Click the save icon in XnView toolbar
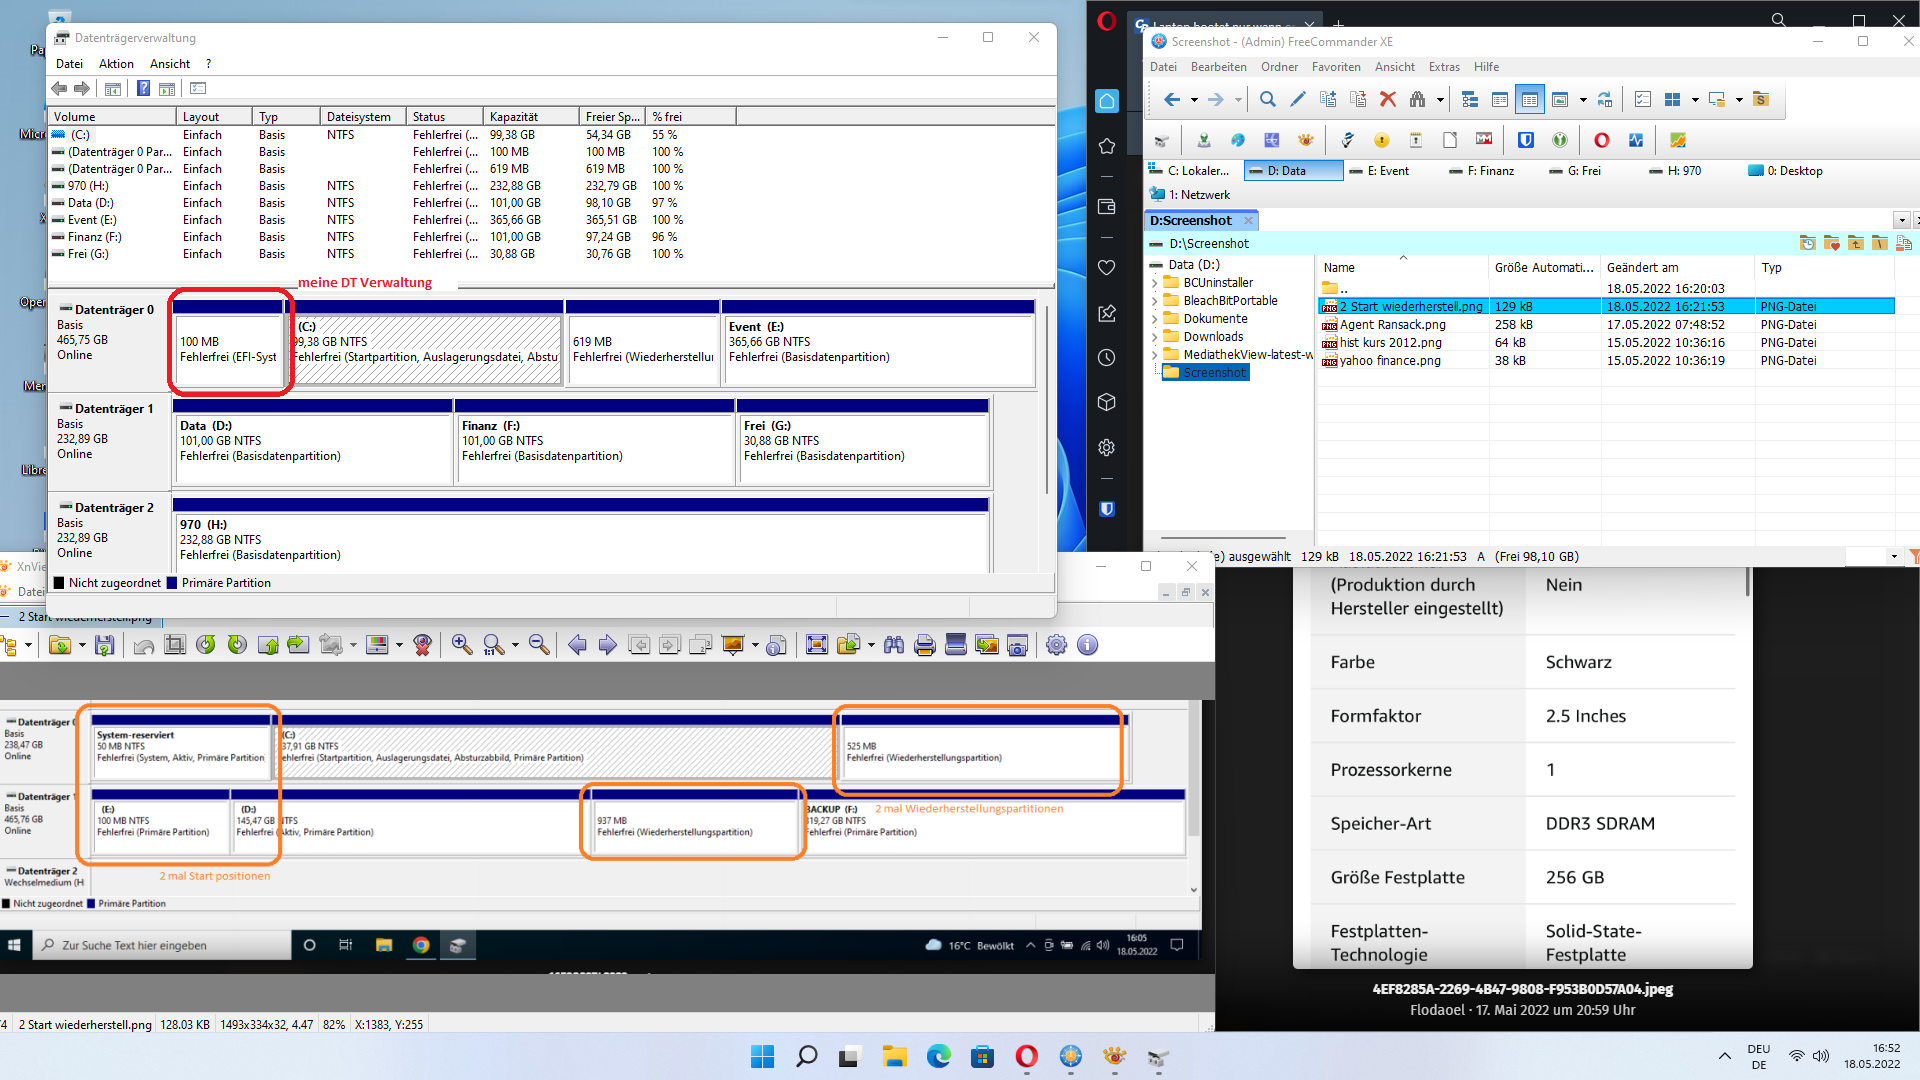Viewport: 1920px width, 1080px height. click(104, 645)
